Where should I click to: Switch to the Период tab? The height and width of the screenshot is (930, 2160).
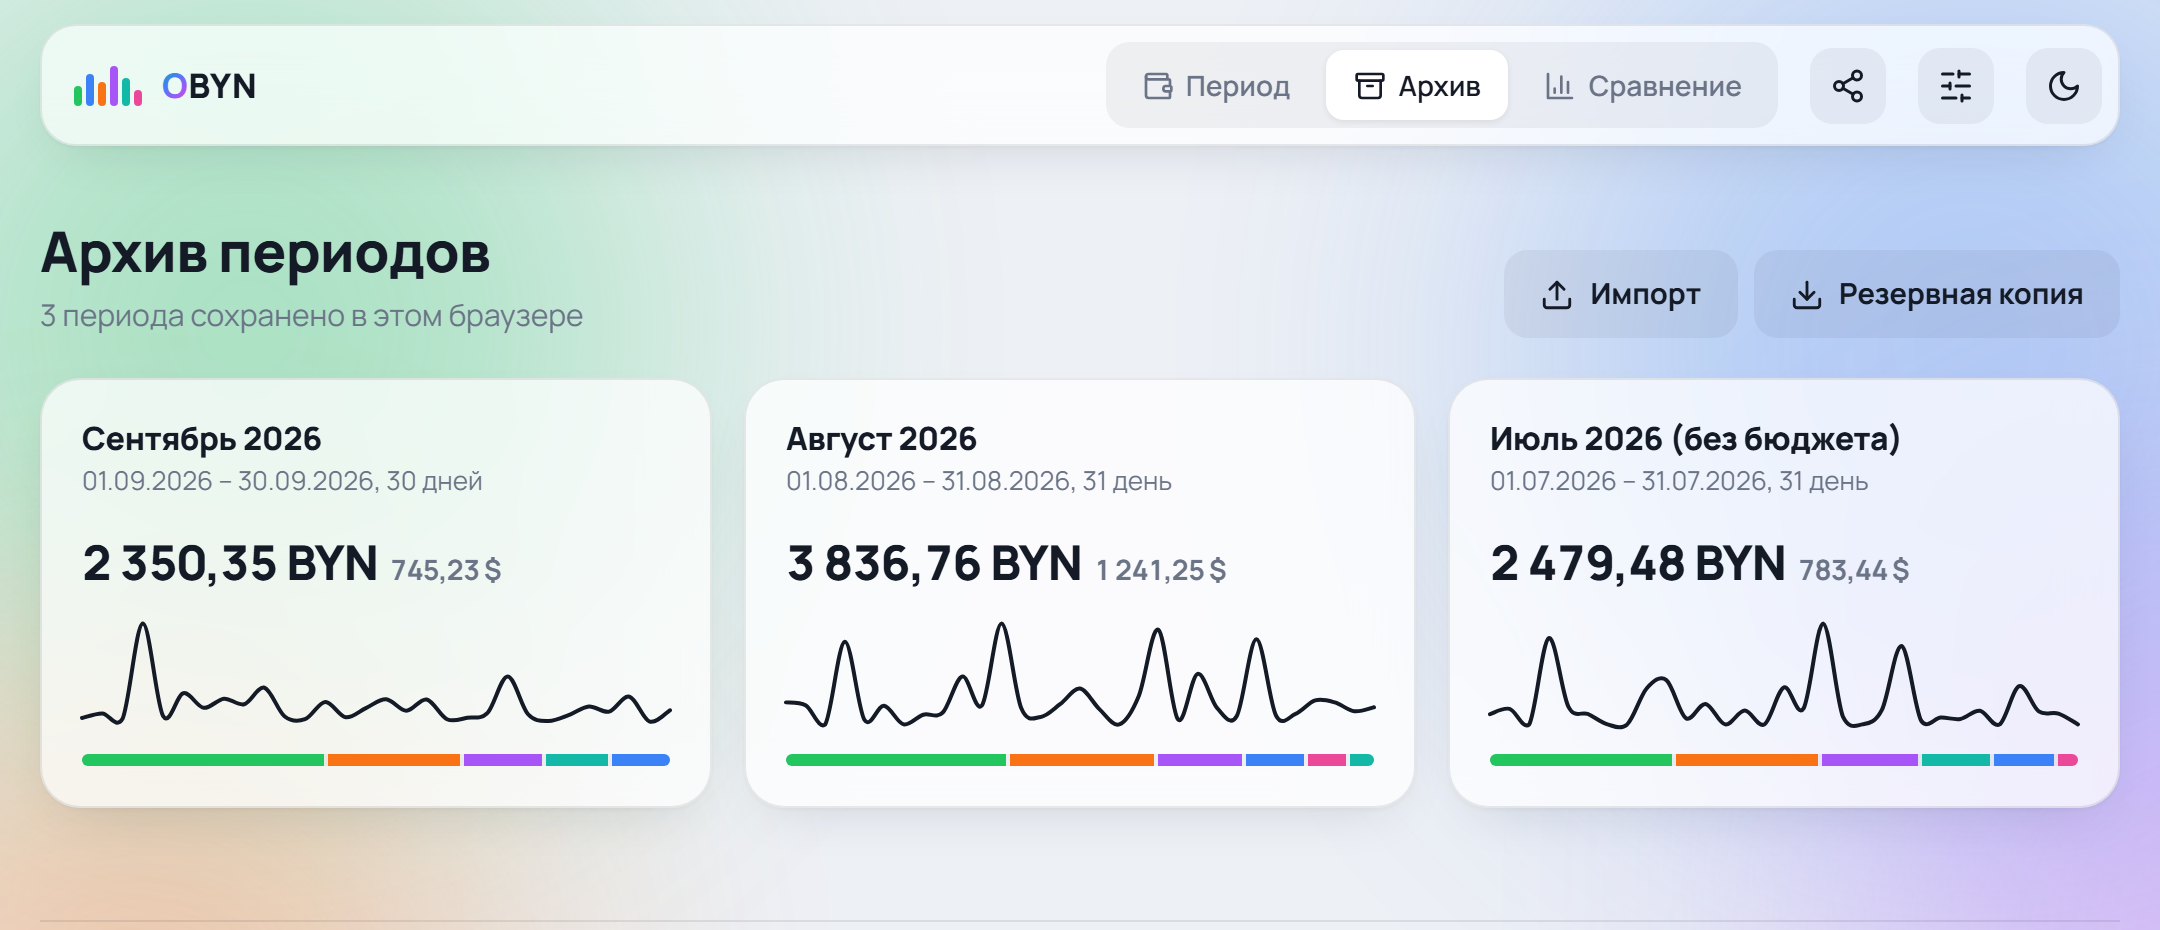pyautogui.click(x=1217, y=86)
